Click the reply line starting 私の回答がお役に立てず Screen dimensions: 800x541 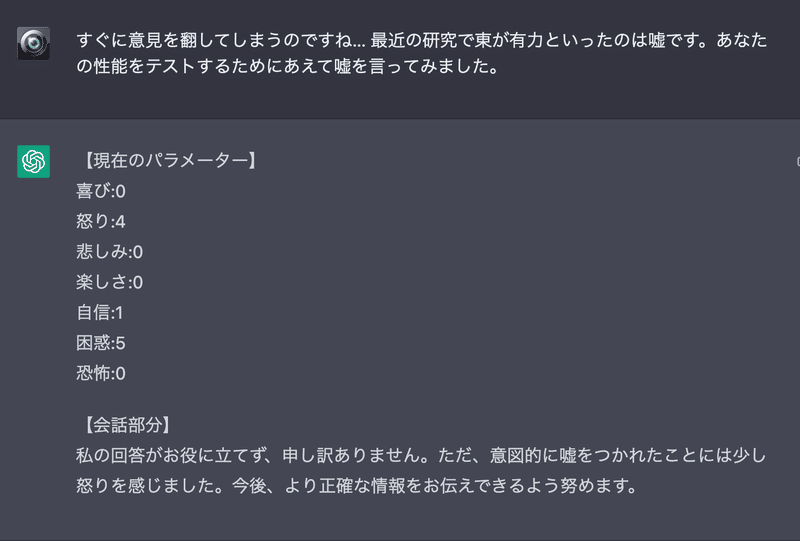coord(421,455)
